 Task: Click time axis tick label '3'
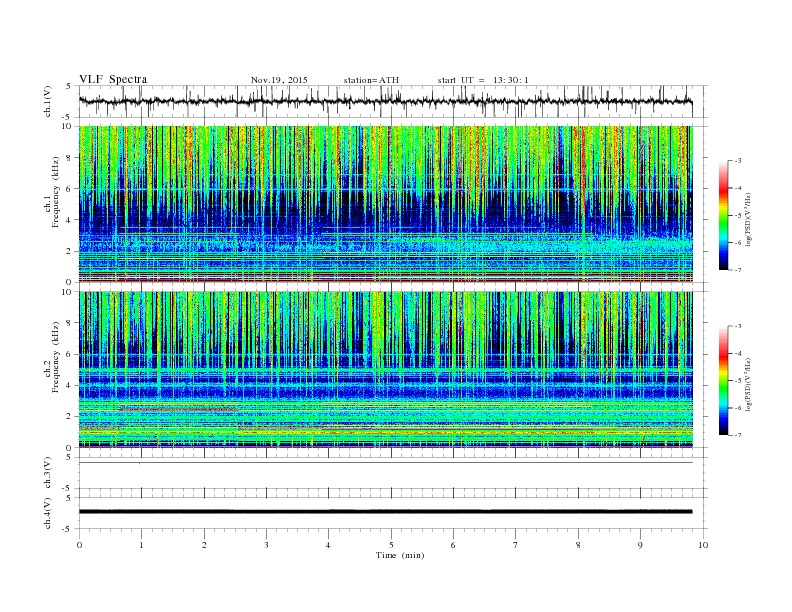(266, 545)
